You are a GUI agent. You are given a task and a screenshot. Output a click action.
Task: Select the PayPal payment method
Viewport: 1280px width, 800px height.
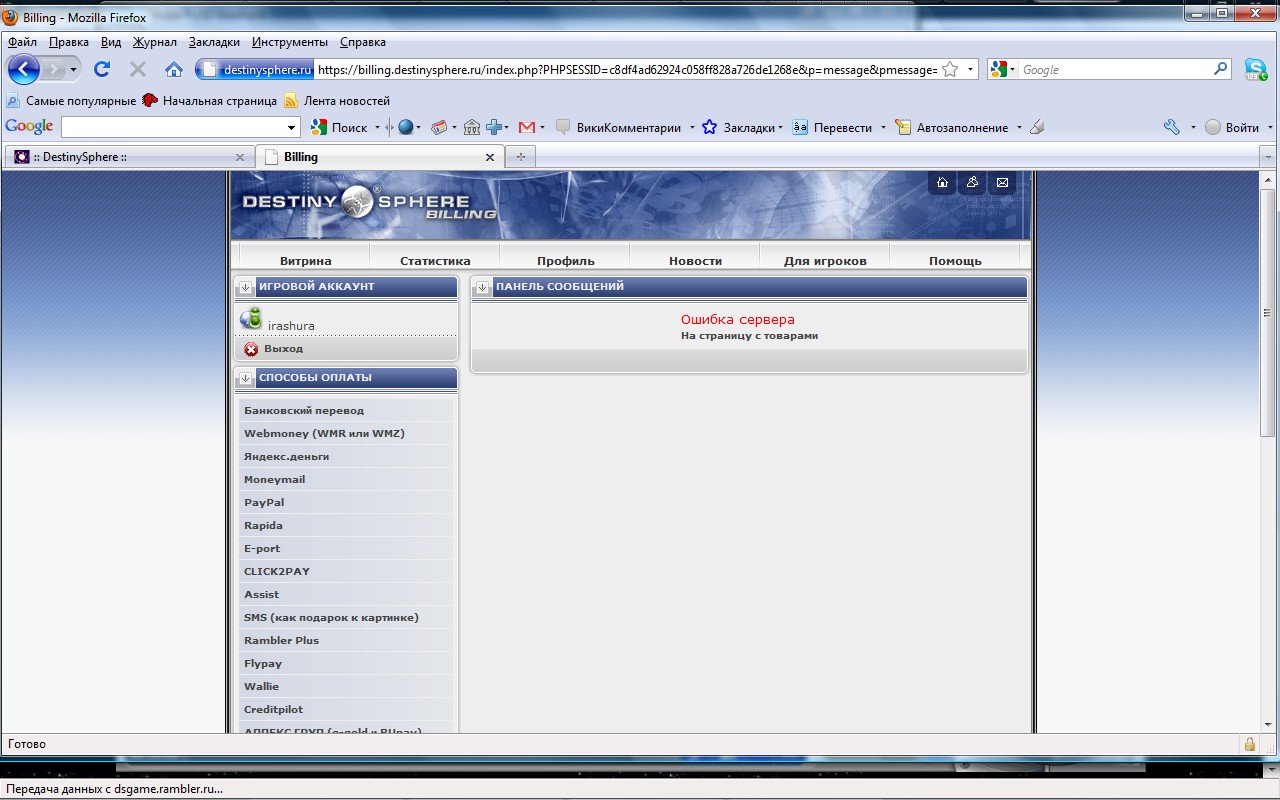264,502
